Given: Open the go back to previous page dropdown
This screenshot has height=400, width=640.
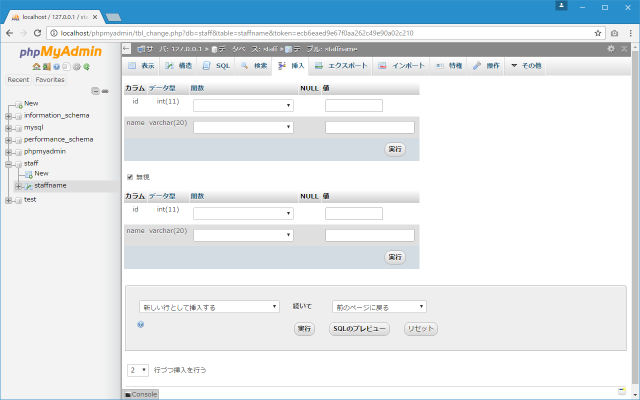Looking at the screenshot, I should pos(379,307).
